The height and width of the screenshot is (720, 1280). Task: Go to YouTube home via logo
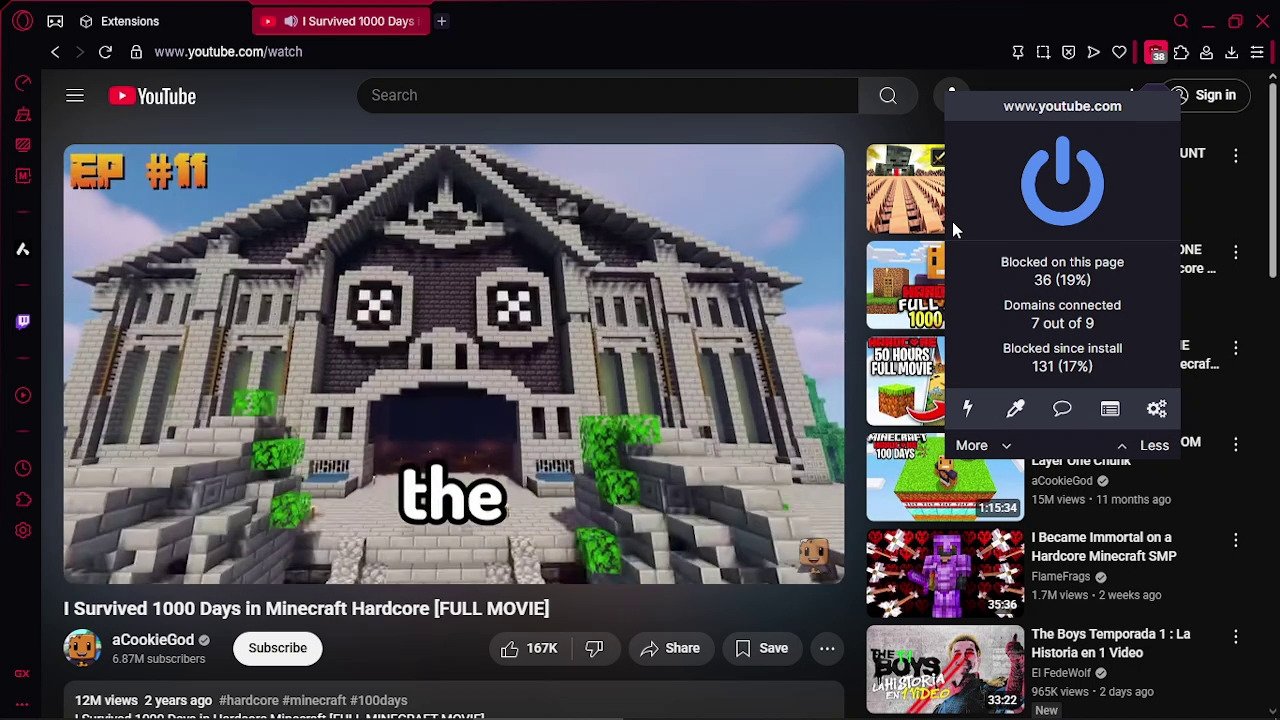click(152, 96)
